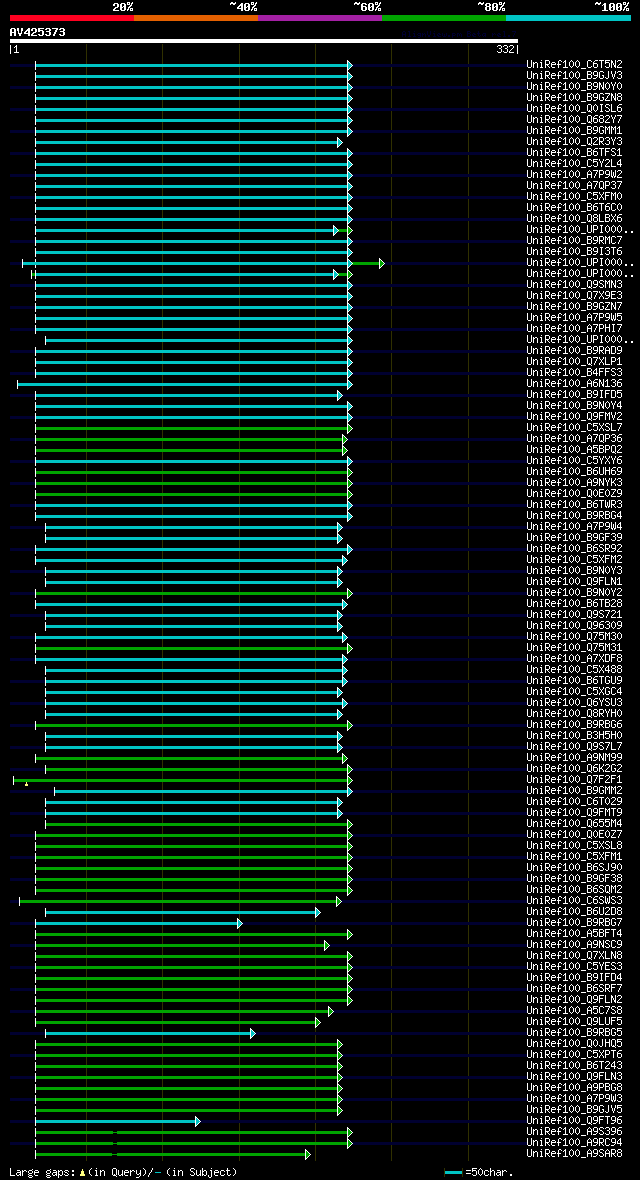The image size is (640, 1180).
Task: Open the UniRef100_A9S396 entry
Action: tap(574, 1132)
